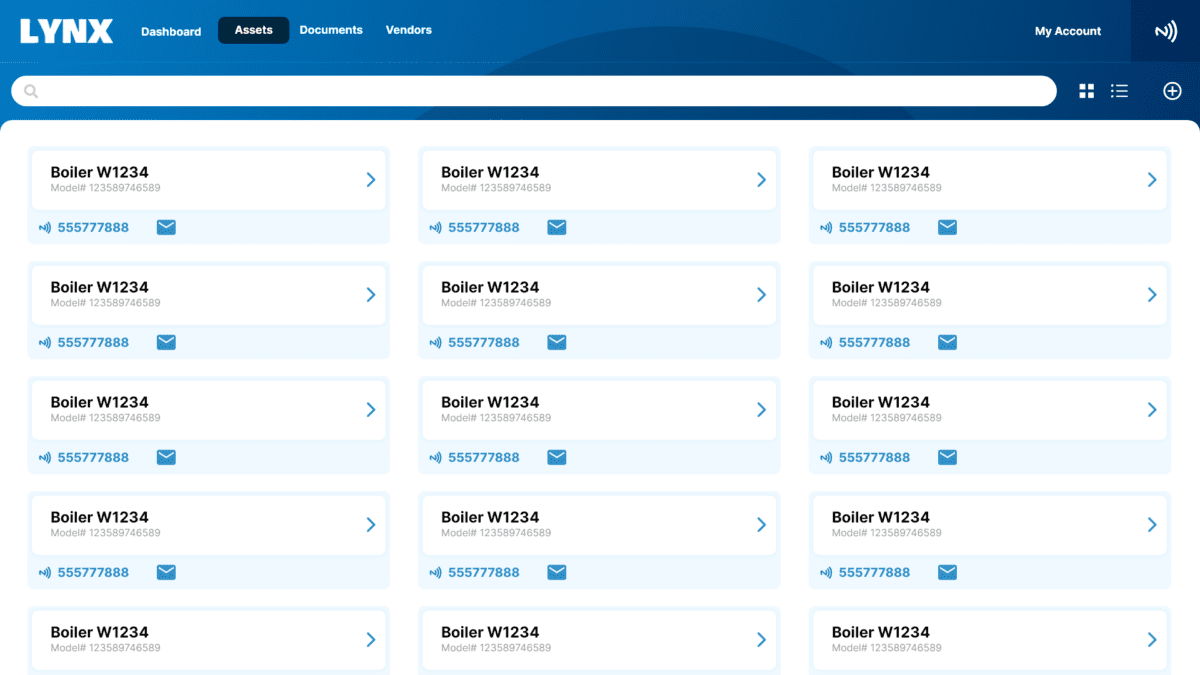The width and height of the screenshot is (1200, 675).
Task: Click envelope icon on second row, middle card
Action: [x=557, y=342]
